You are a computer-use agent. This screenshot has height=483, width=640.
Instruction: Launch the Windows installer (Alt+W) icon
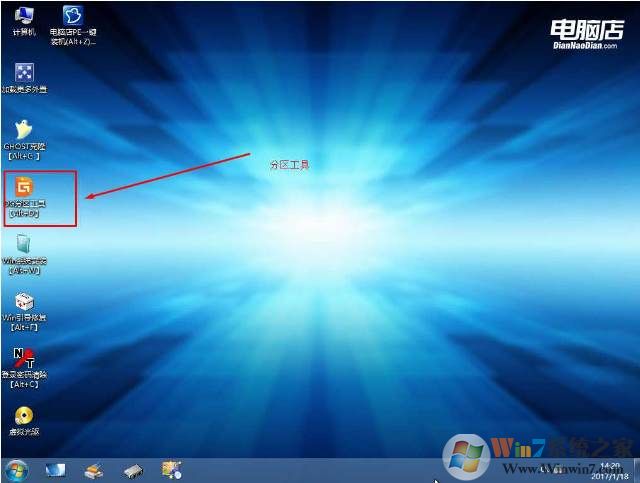pos(24,254)
